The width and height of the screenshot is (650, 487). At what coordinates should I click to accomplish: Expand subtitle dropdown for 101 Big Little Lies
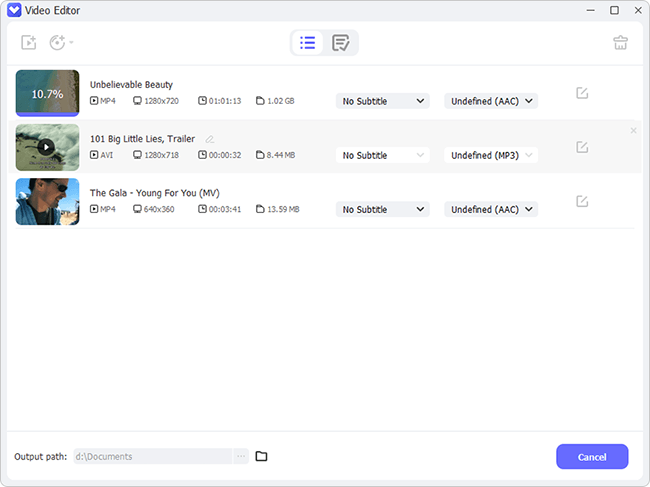tap(383, 155)
